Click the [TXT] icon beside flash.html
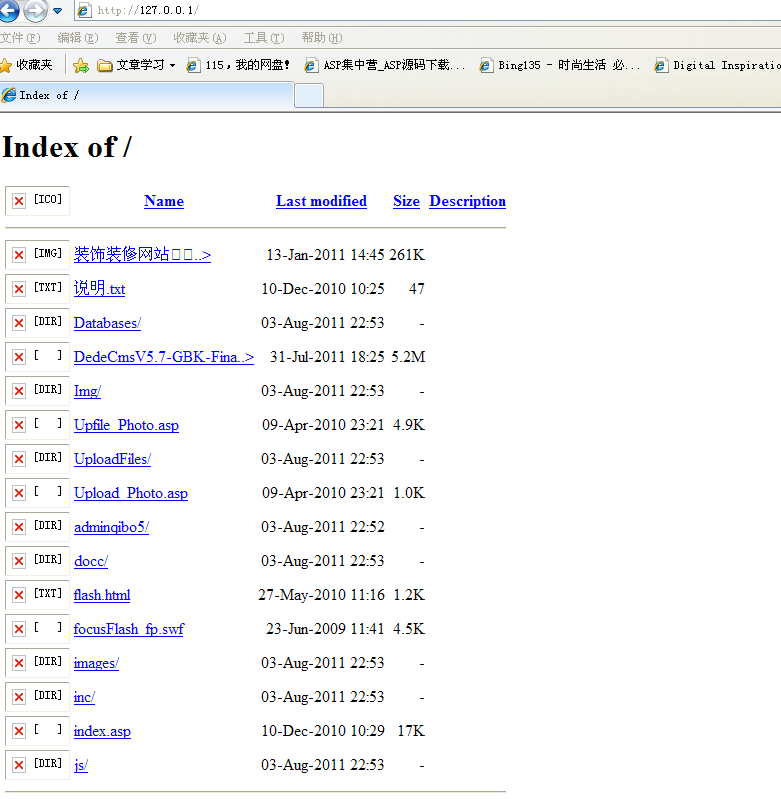781x799 pixels. pos(37,595)
